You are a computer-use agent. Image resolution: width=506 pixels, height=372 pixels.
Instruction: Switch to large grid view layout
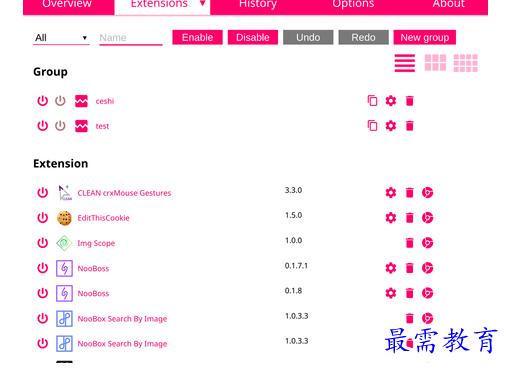click(435, 63)
